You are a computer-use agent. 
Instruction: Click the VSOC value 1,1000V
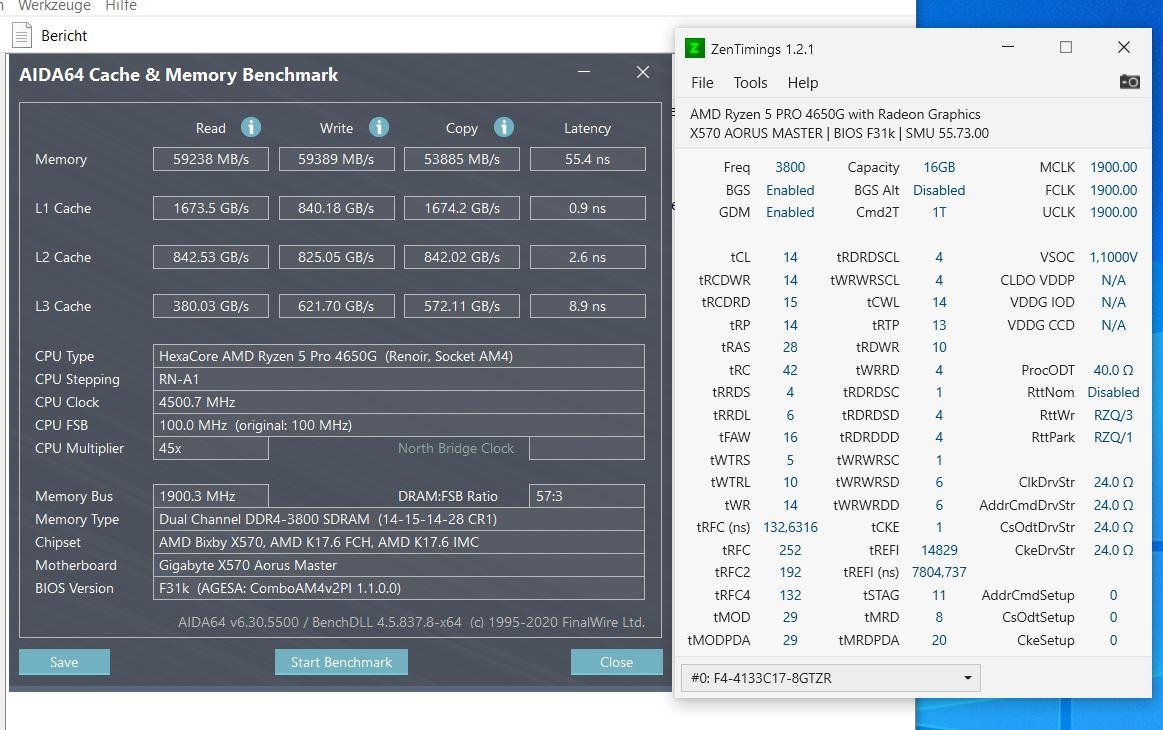click(1113, 257)
